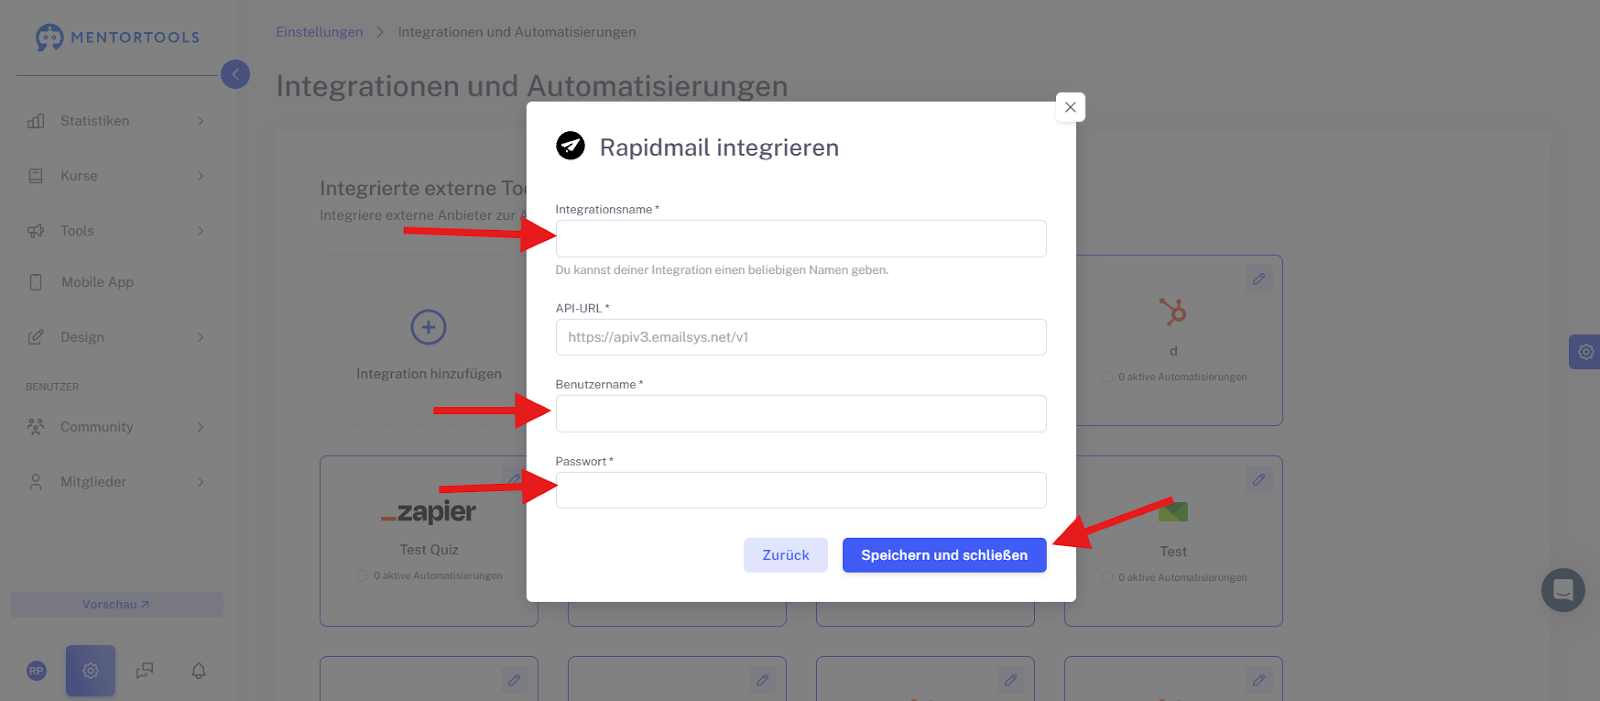Edit the bottom-row first card pencil
Image resolution: width=1600 pixels, height=701 pixels.
[514, 680]
